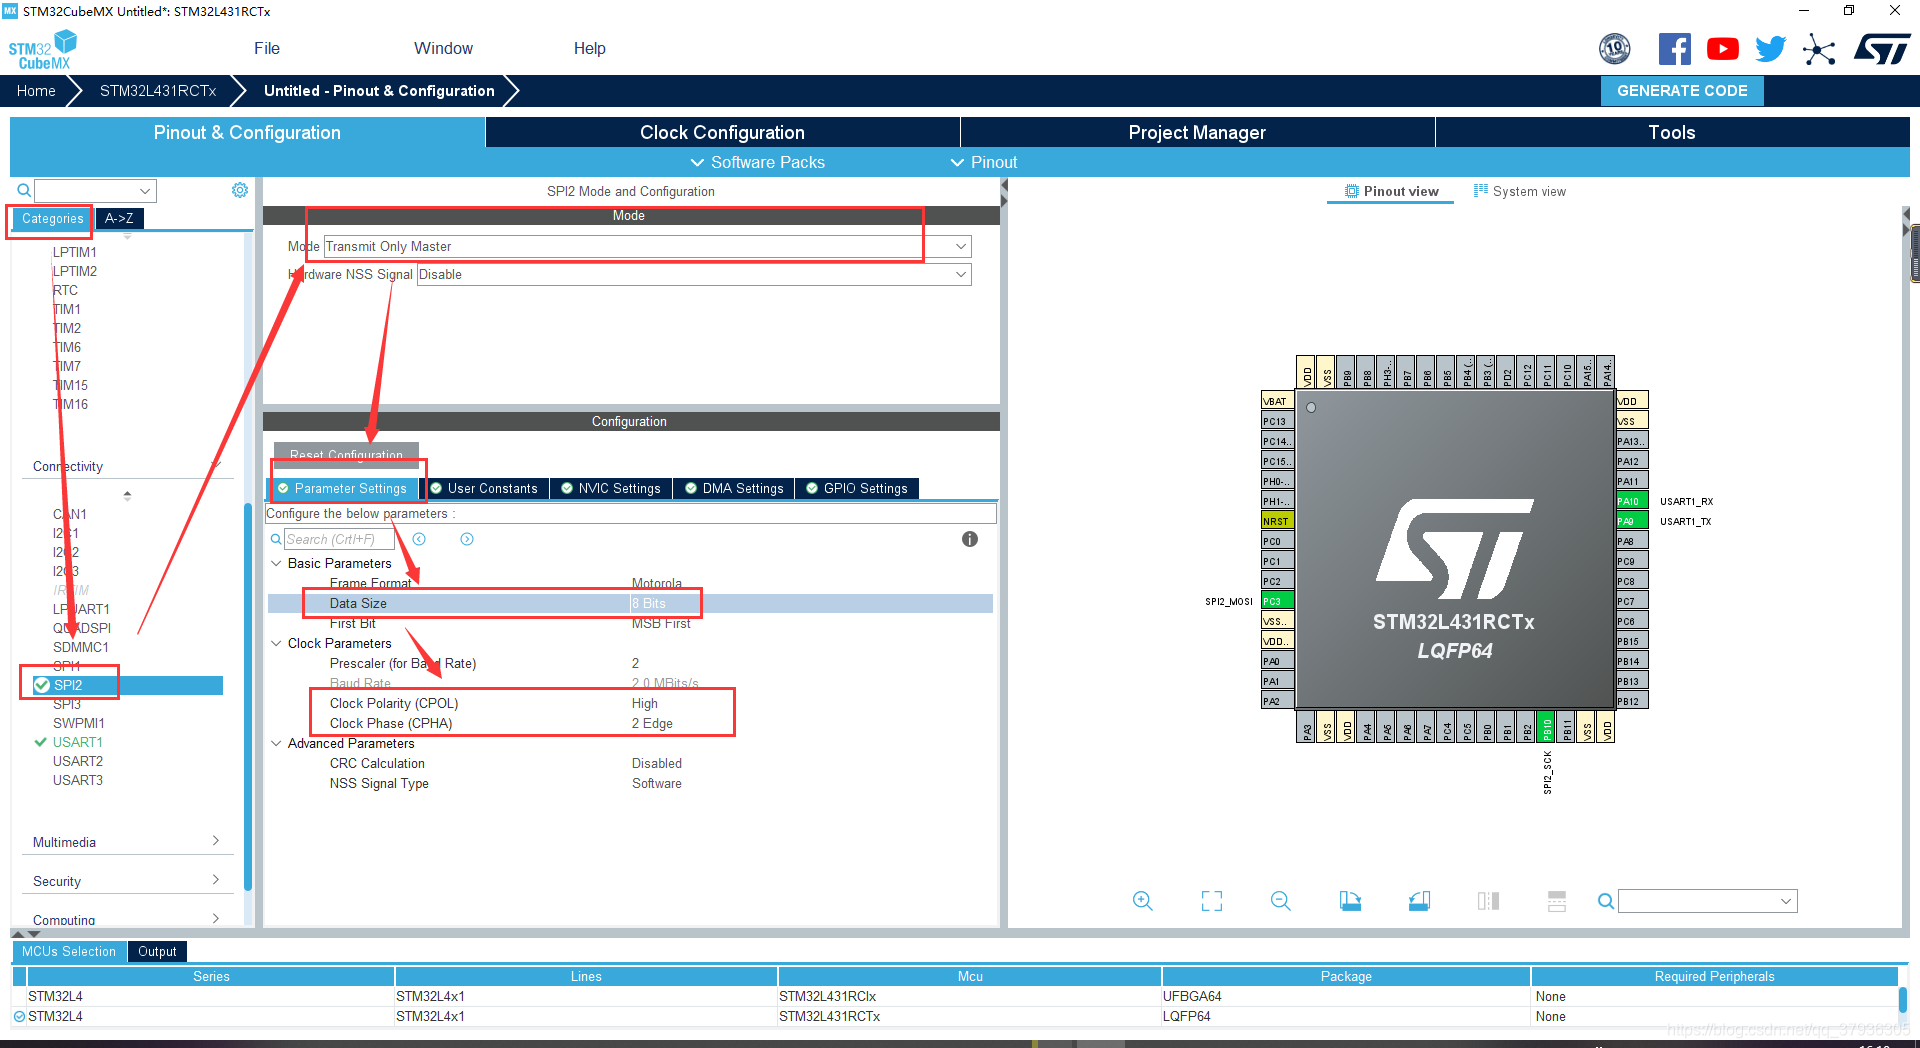Open the NVIC Settings tab
Viewport: 1920px width, 1048px height.
point(611,488)
